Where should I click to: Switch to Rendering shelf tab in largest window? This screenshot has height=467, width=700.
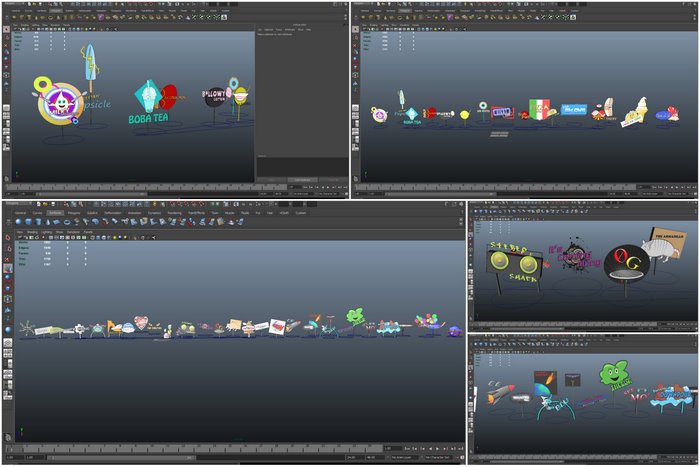[175, 213]
